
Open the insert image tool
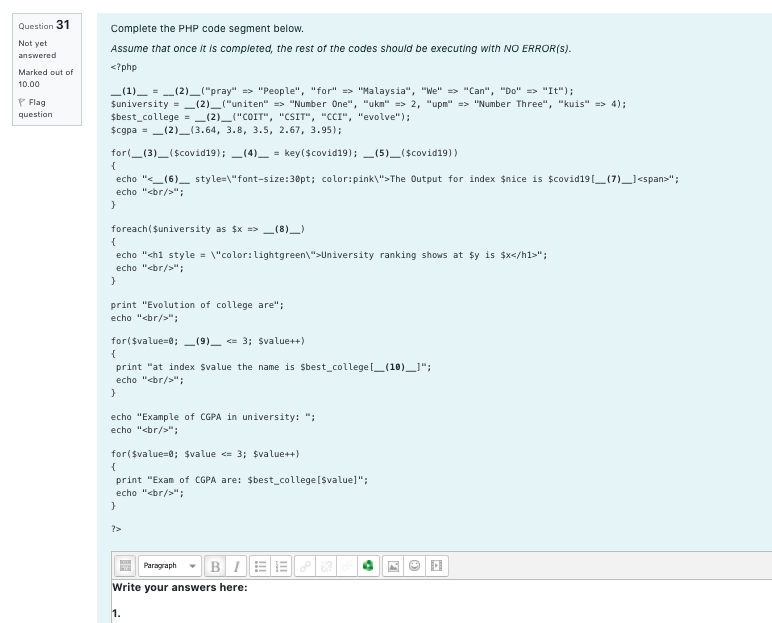[x=393, y=566]
